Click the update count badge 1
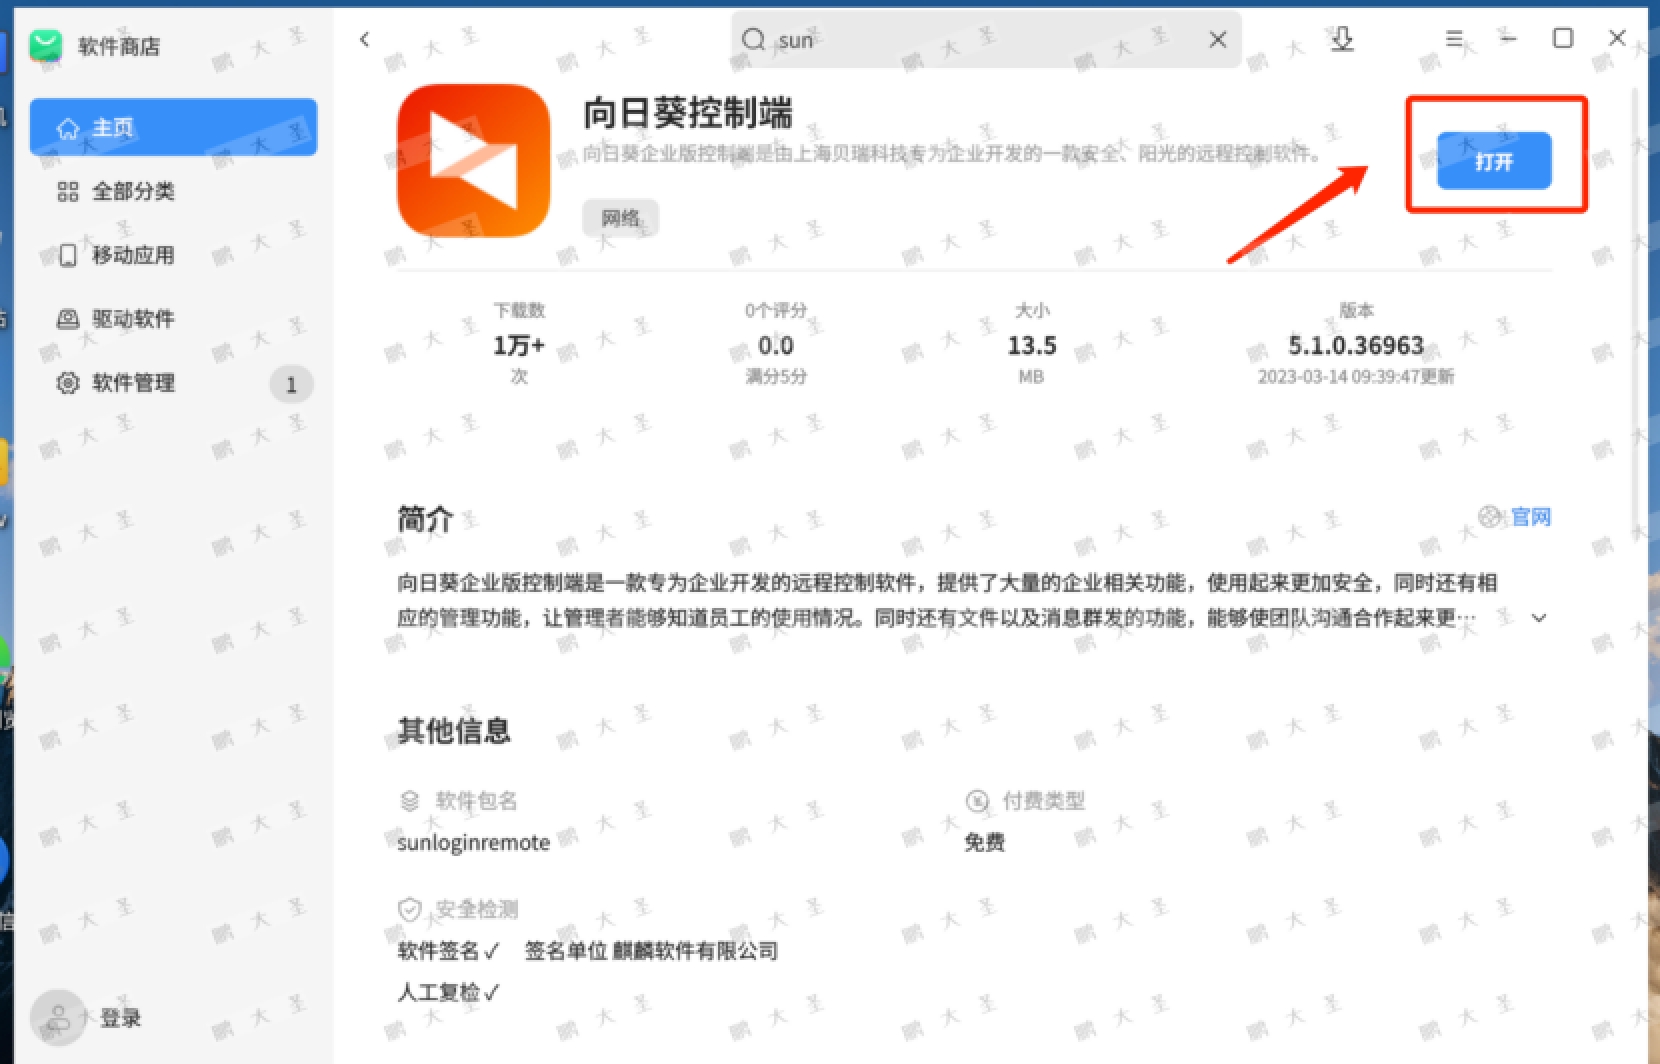 click(291, 384)
